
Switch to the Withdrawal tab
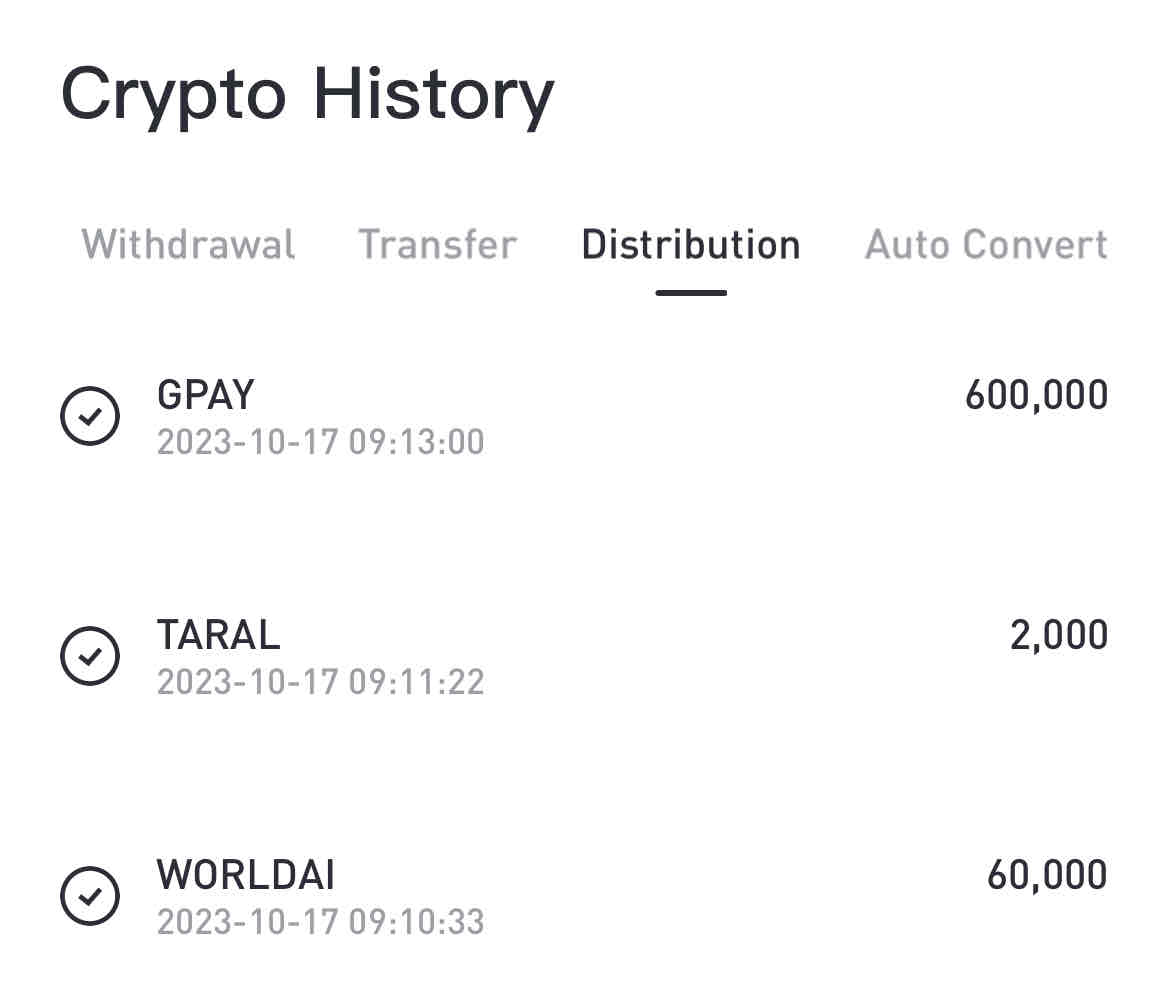pos(188,245)
